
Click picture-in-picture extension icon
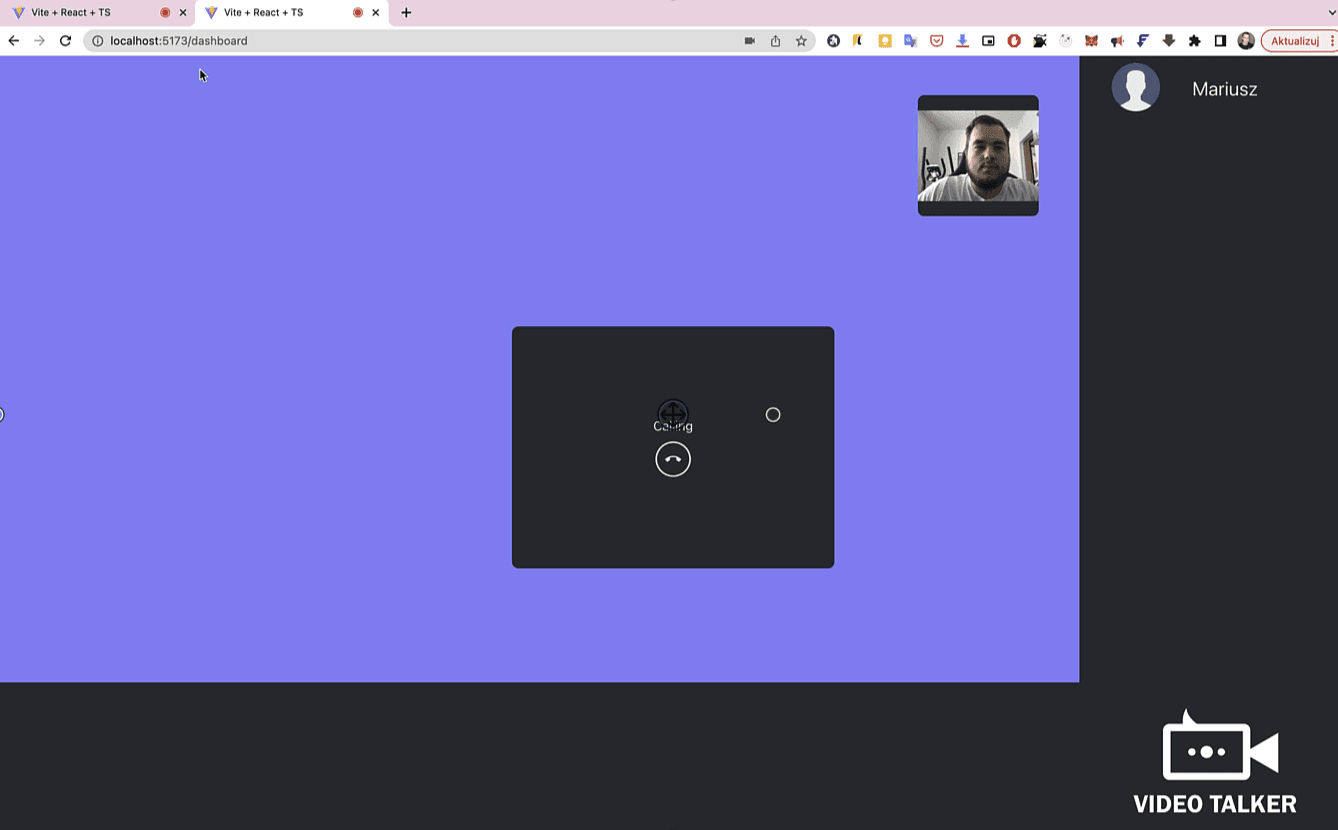988,41
